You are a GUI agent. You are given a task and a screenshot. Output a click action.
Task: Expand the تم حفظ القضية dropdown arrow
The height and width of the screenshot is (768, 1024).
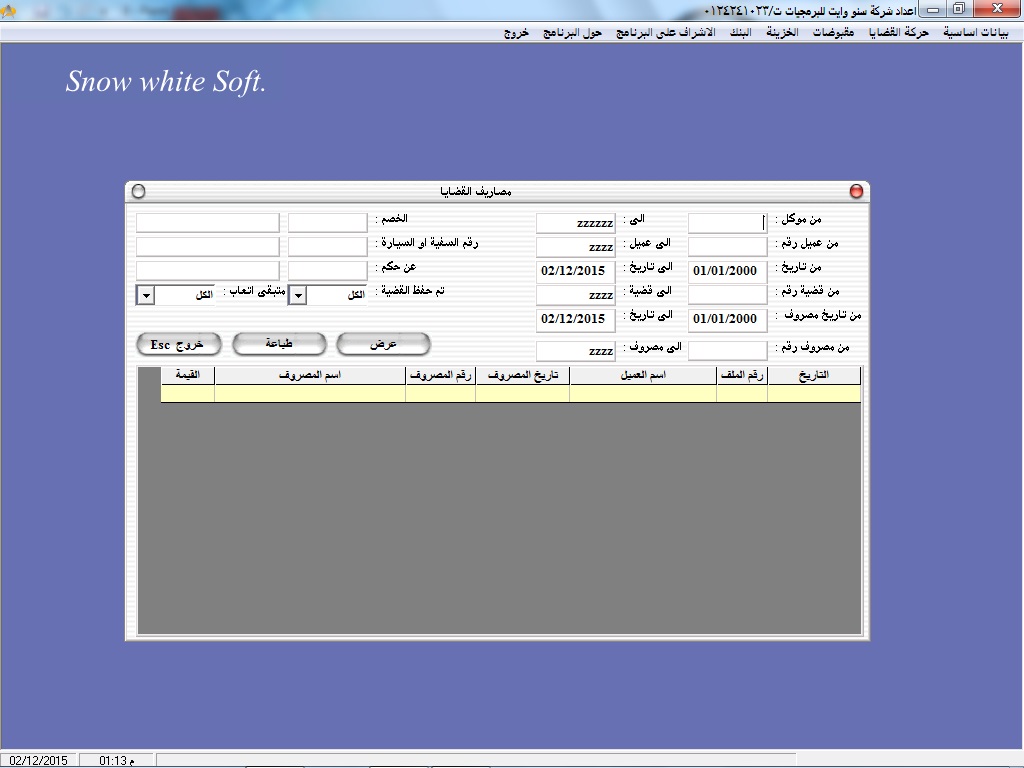tap(311, 296)
